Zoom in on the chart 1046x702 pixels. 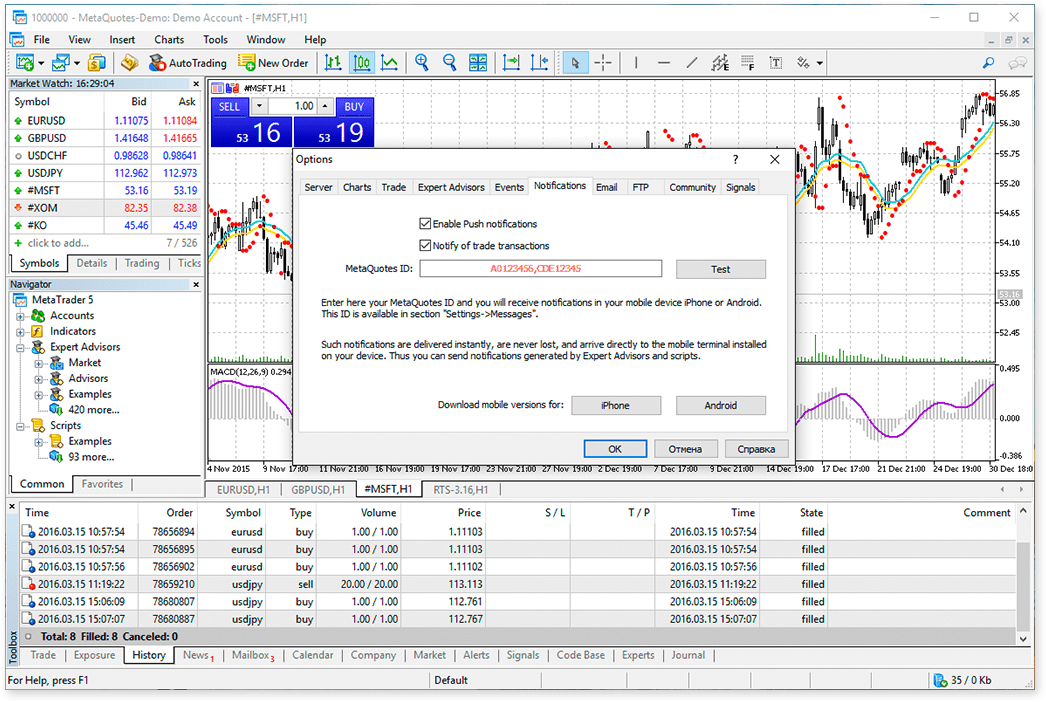[422, 63]
